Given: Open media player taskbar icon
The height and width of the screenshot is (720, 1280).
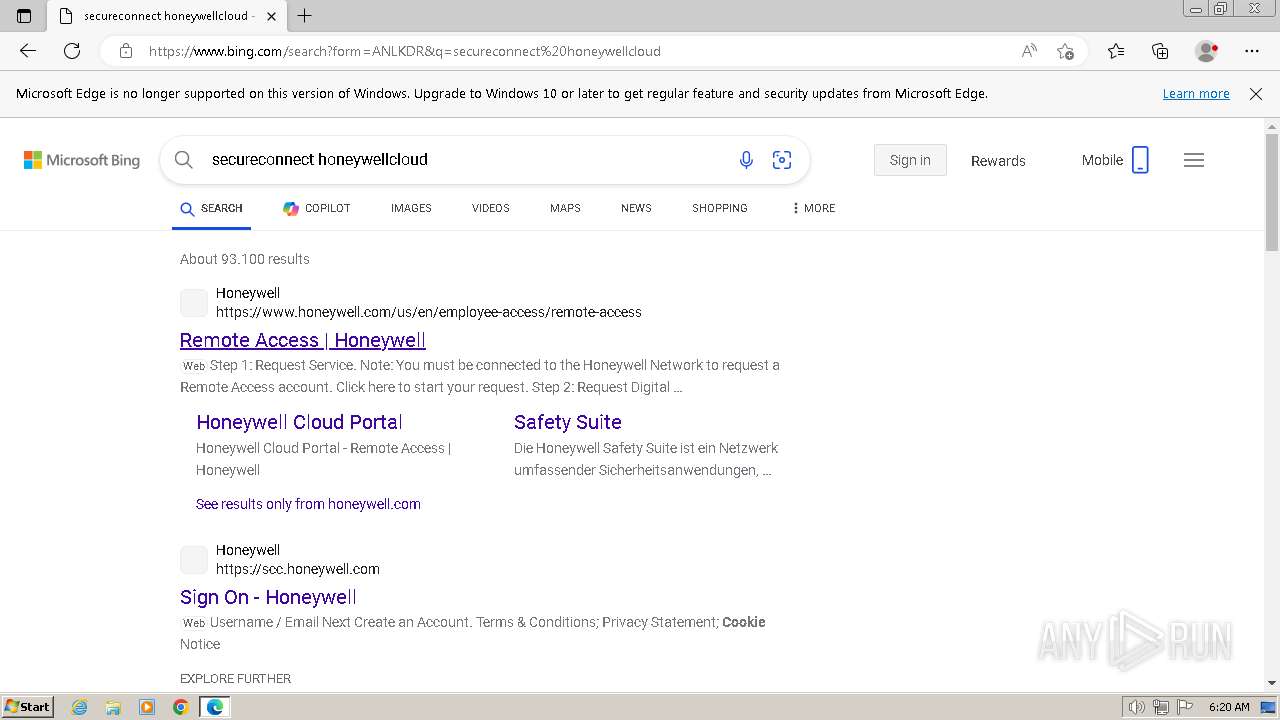Looking at the screenshot, I should (x=147, y=707).
